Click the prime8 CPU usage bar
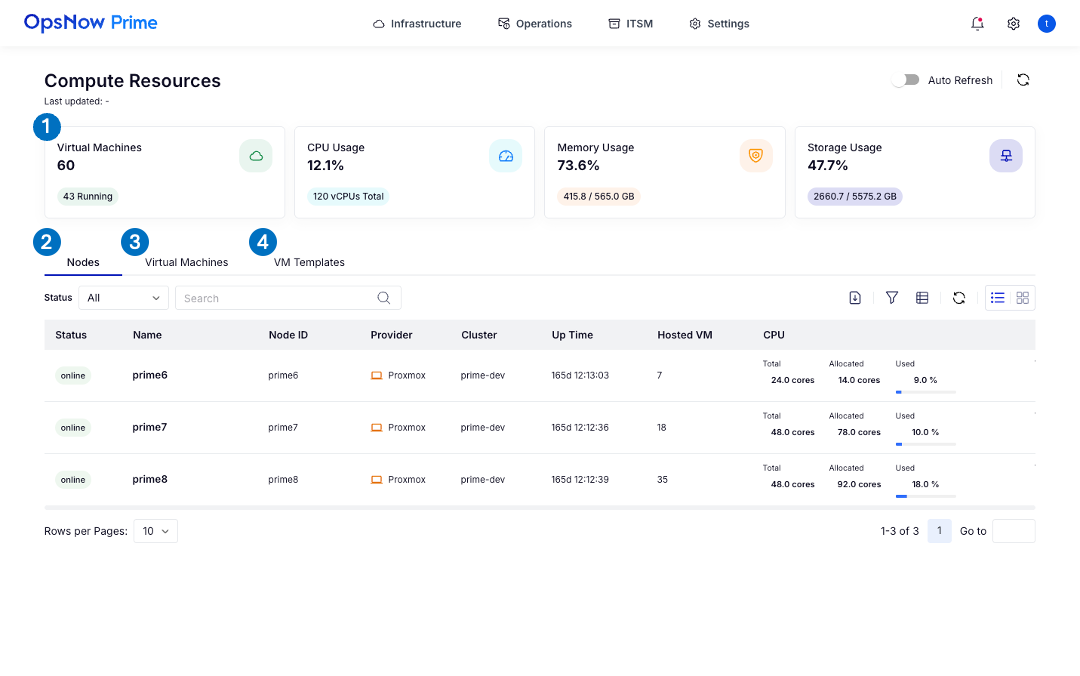The image size is (1080, 676). (925, 495)
